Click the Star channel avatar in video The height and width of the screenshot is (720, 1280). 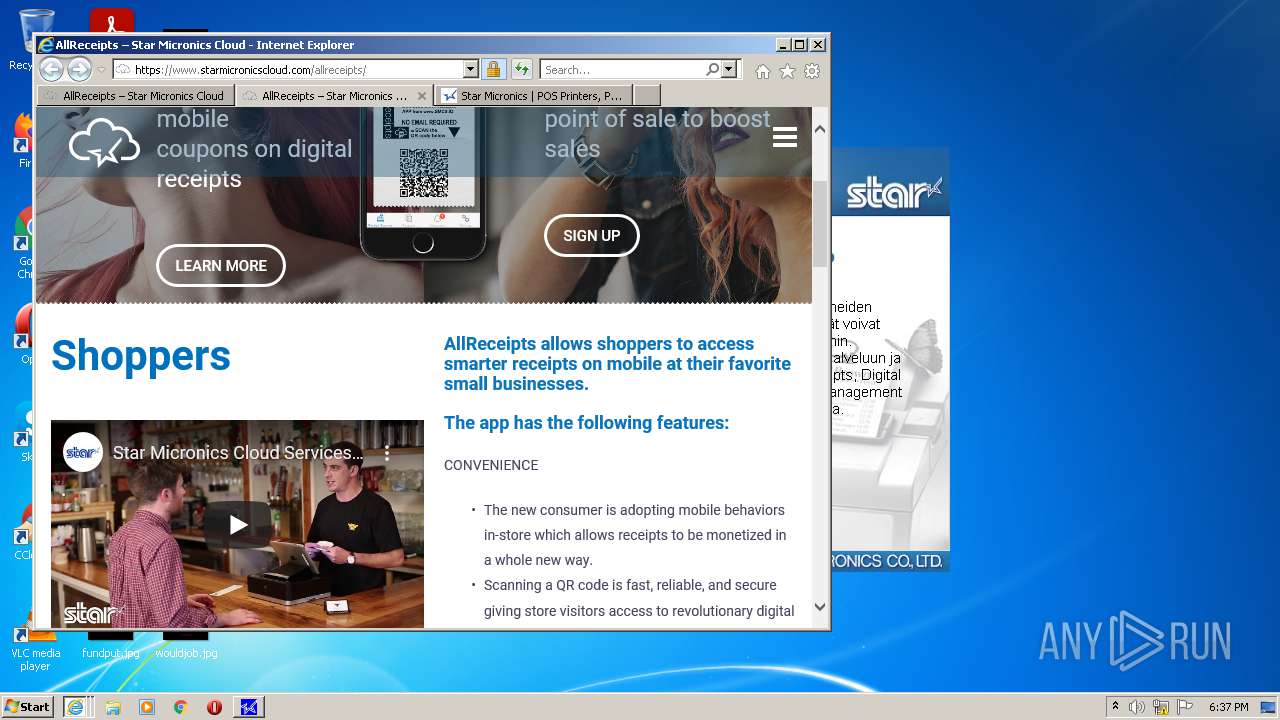tap(83, 452)
